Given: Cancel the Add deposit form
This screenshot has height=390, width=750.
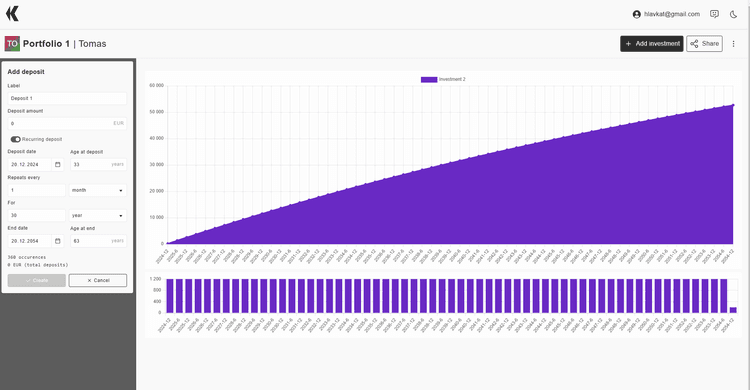Looking at the screenshot, I should click(x=98, y=280).
